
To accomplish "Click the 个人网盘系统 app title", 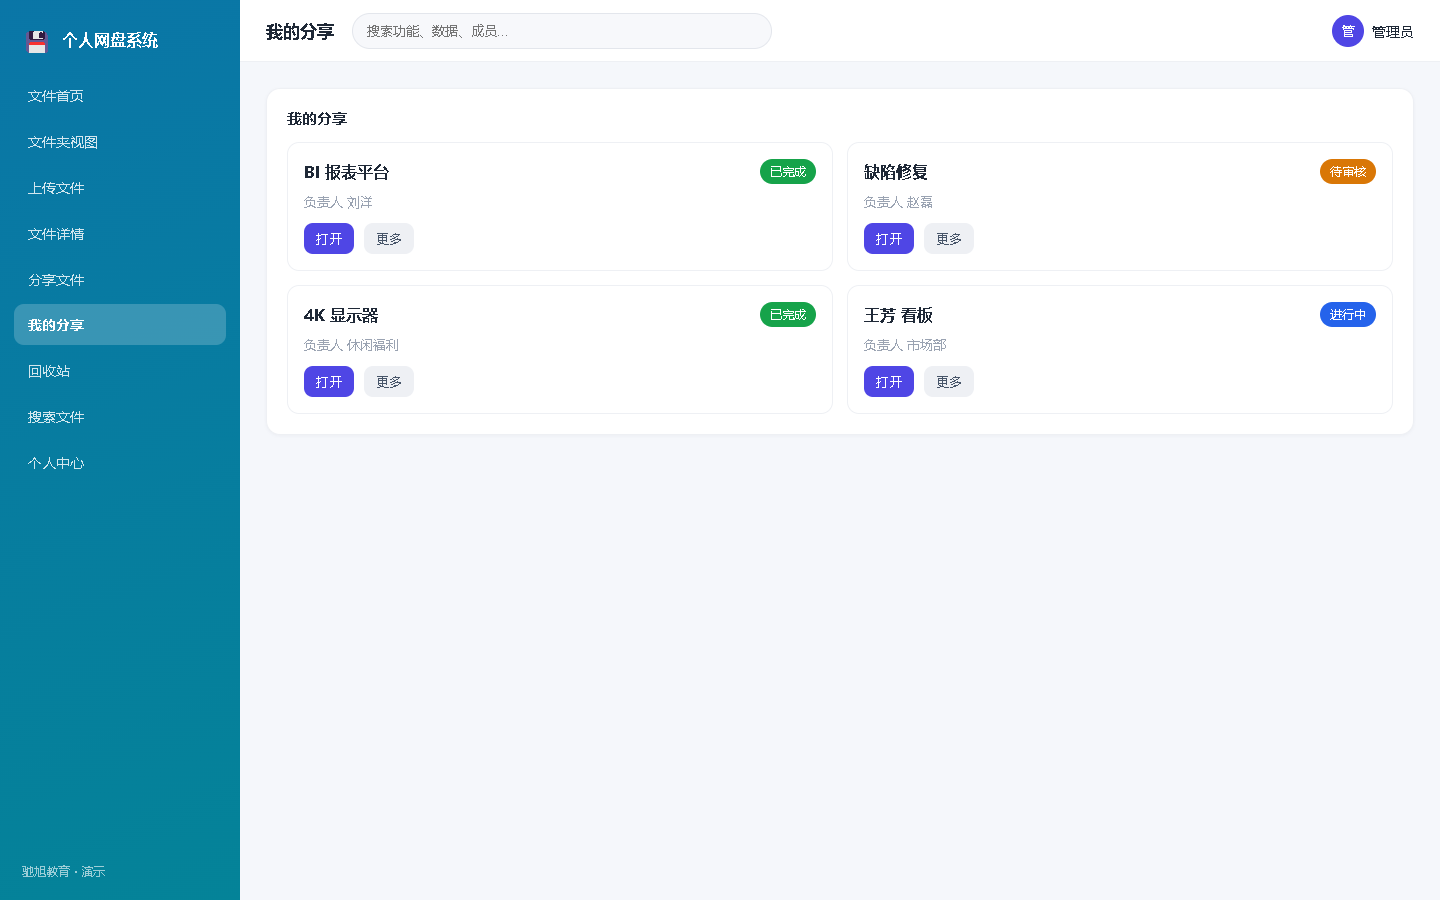I will click(x=110, y=41).
